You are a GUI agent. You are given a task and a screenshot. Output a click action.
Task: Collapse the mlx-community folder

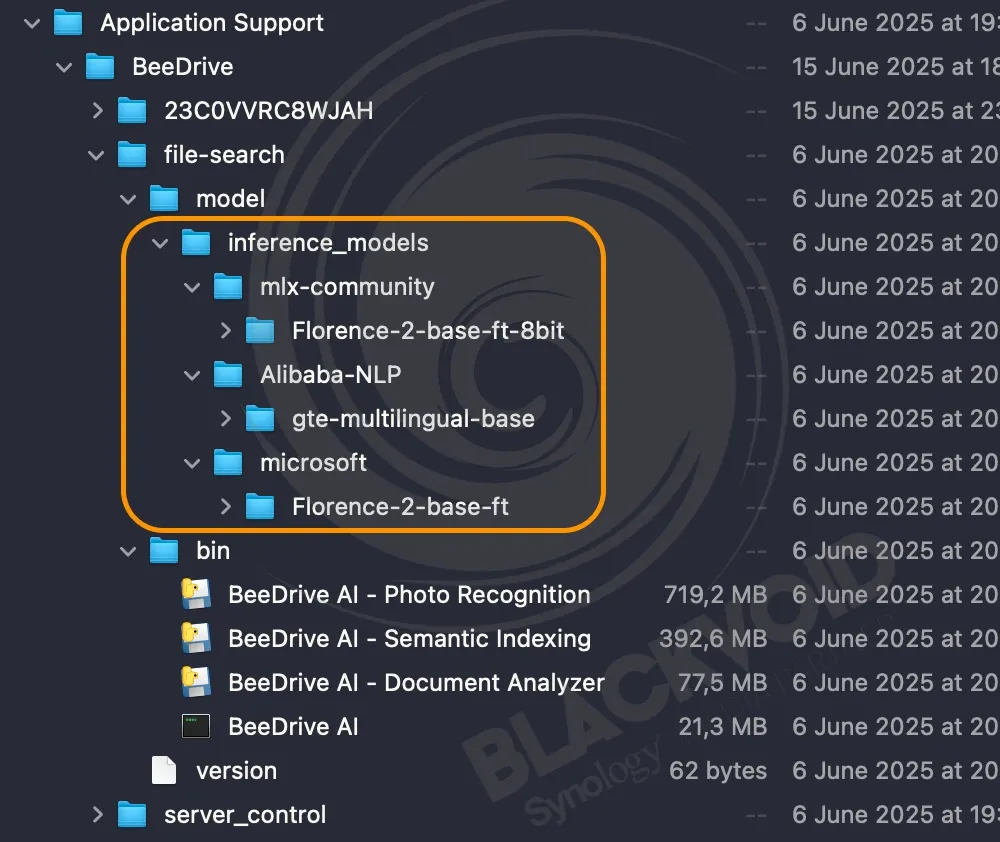(193, 287)
